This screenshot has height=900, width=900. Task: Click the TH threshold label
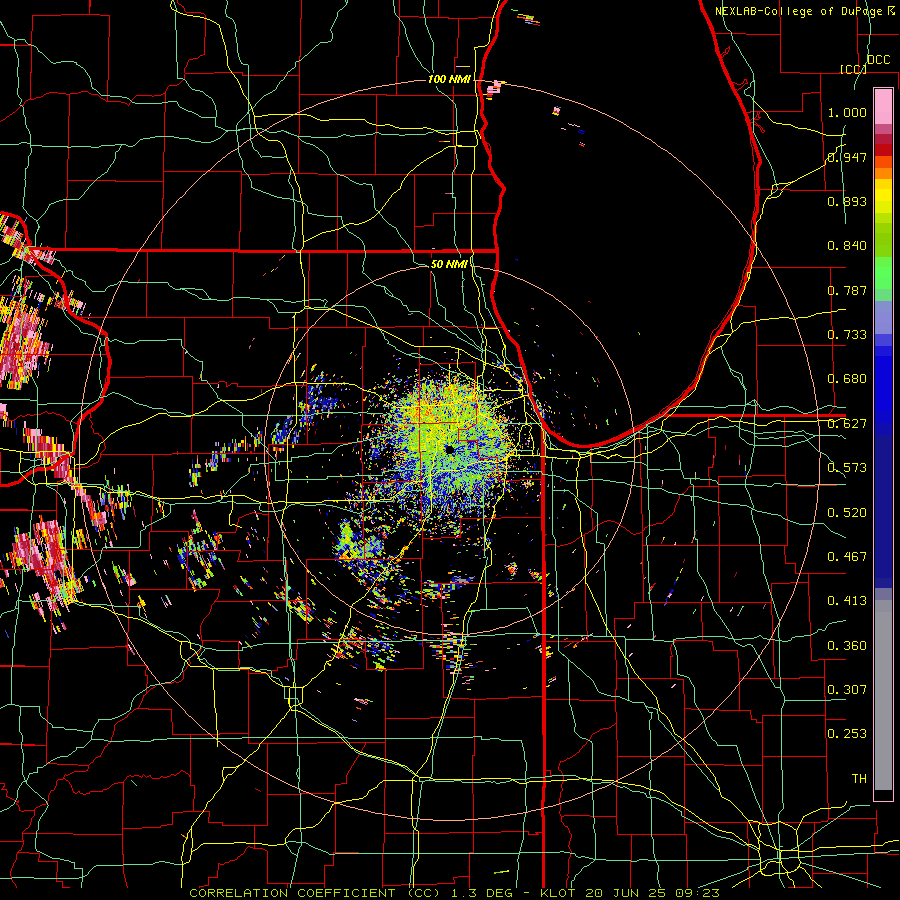(859, 779)
